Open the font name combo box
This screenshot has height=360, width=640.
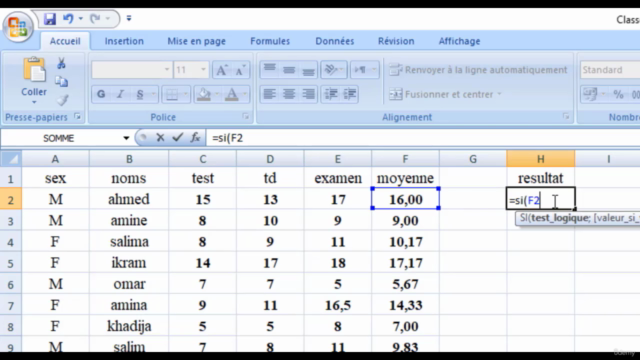pos(131,70)
